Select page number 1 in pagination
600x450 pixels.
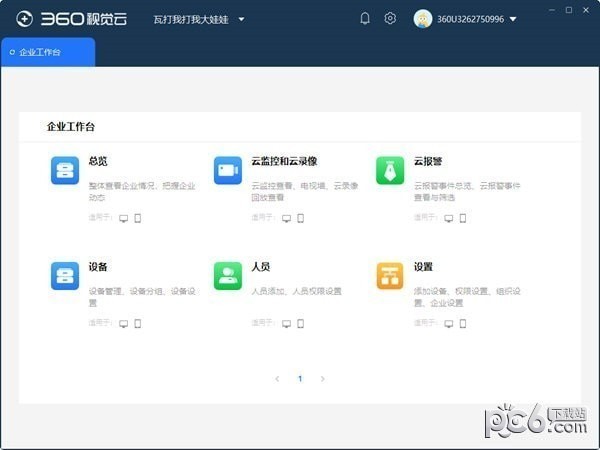300,379
